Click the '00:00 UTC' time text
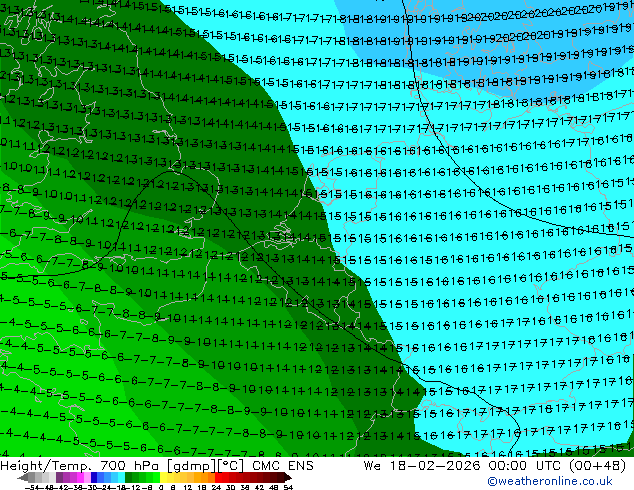This screenshot has width=634, height=490. click(524, 466)
